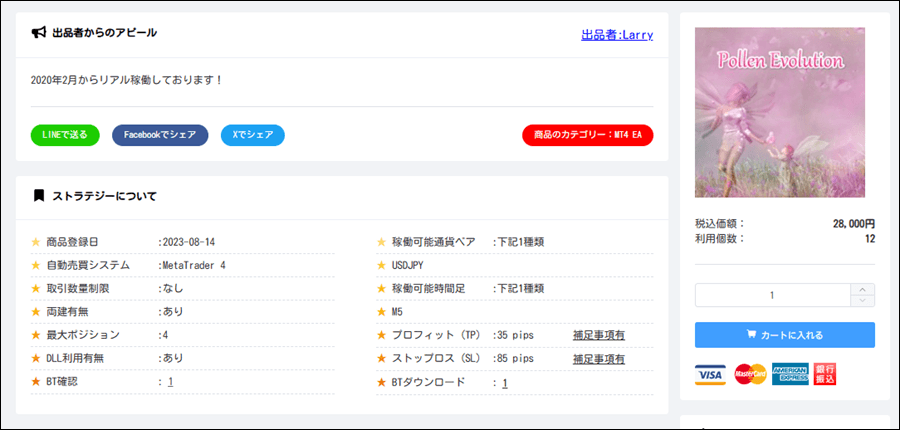Click the quantity input field
This screenshot has height=430, width=900.
[x=772, y=295]
